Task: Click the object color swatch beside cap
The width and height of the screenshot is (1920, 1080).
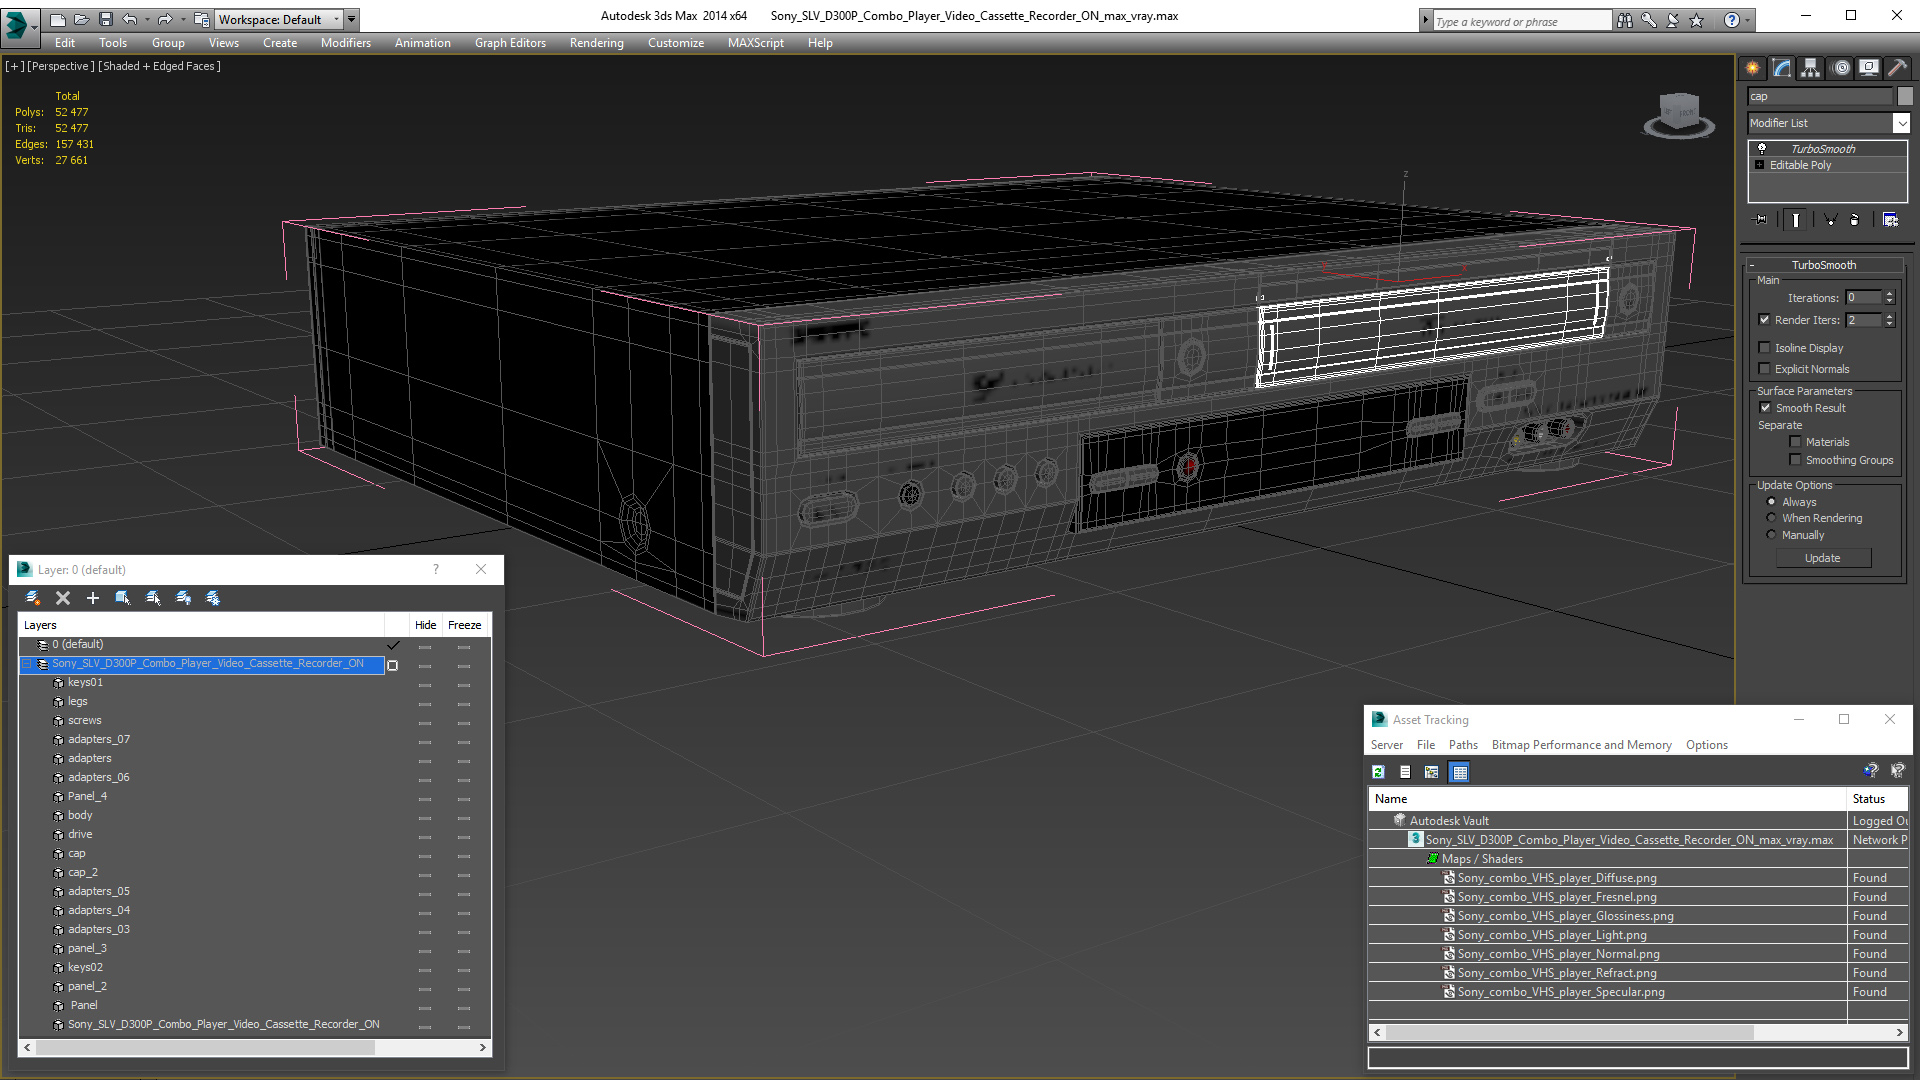Action: point(1905,96)
